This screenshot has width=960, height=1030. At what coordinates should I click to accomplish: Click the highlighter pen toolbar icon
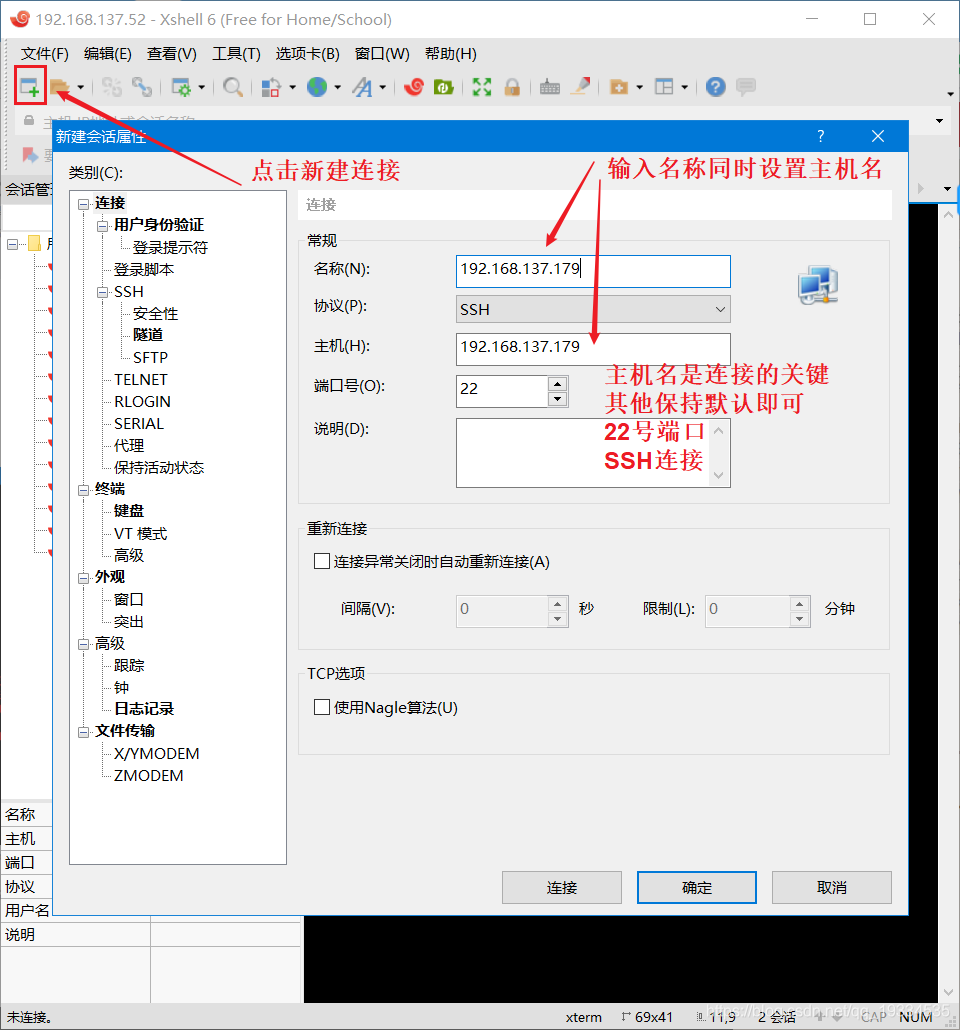[x=580, y=87]
